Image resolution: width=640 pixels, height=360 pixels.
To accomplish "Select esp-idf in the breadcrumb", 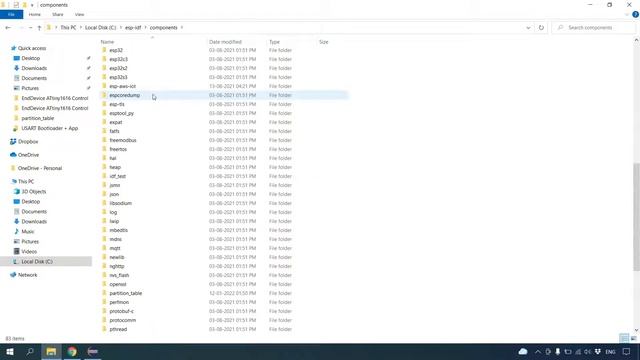I will click(133, 28).
